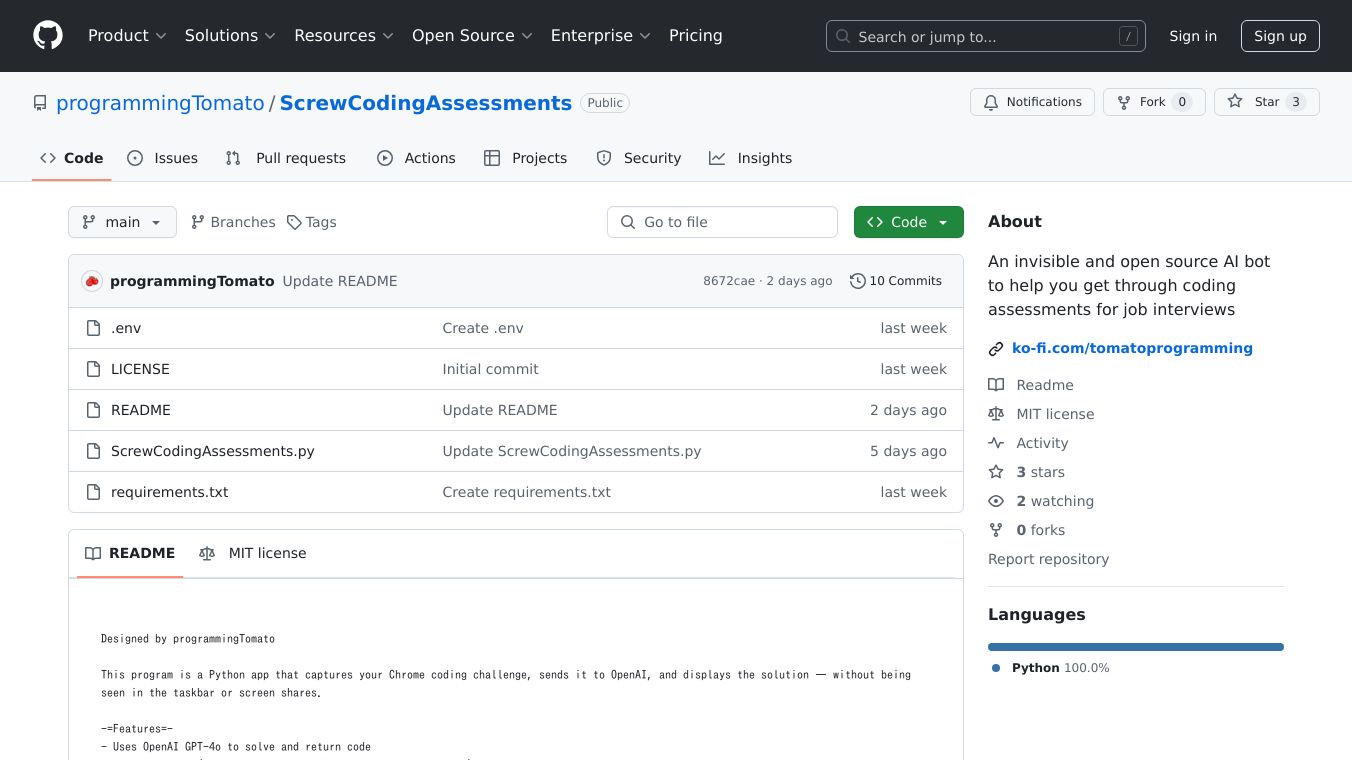Screen dimensions: 1352x760
Task: View repository Branches list
Action: pos(233,222)
